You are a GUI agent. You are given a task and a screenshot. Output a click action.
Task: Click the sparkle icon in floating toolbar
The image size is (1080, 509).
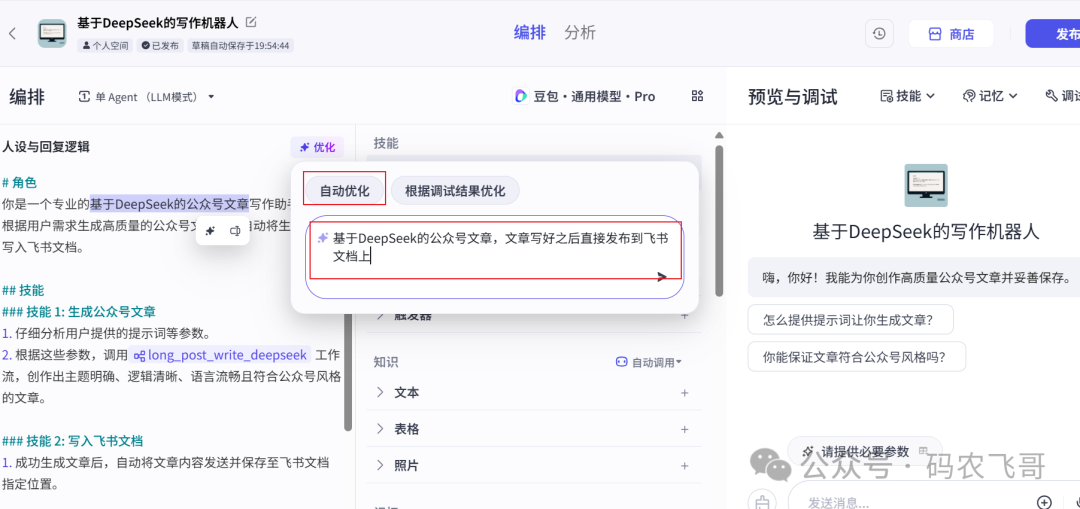tap(211, 231)
